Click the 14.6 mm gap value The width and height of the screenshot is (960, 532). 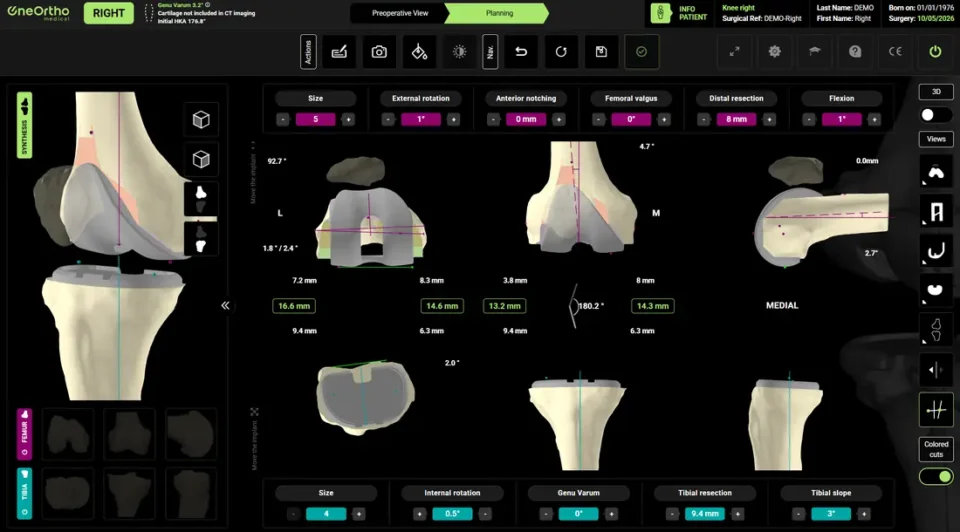coord(442,305)
